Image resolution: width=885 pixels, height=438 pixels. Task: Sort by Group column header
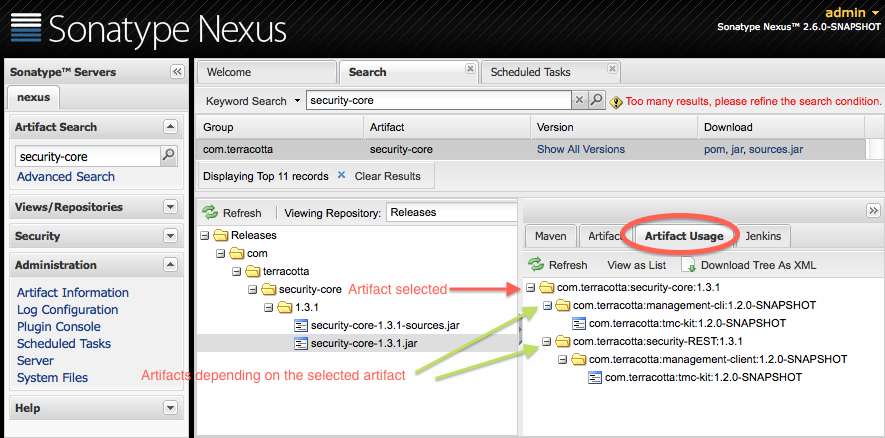tap(280, 127)
